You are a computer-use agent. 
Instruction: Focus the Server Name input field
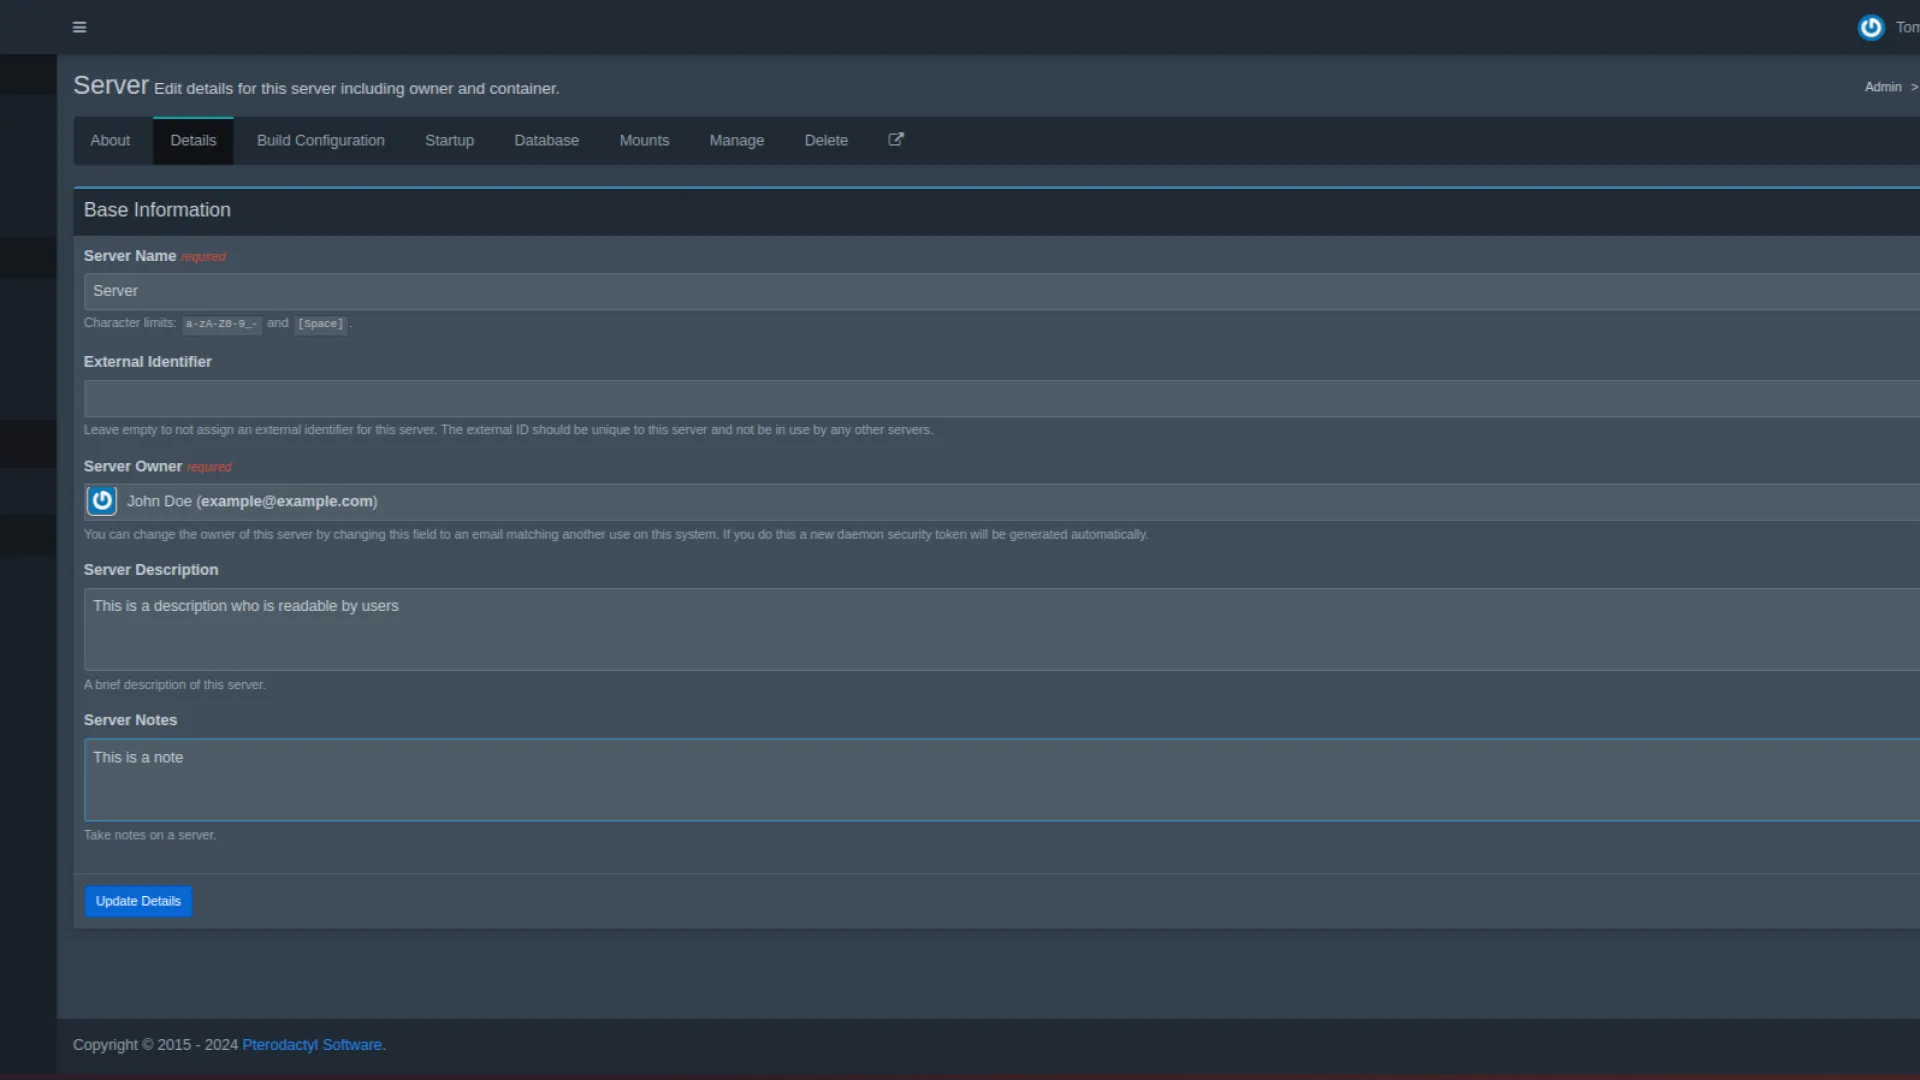[1000, 291]
